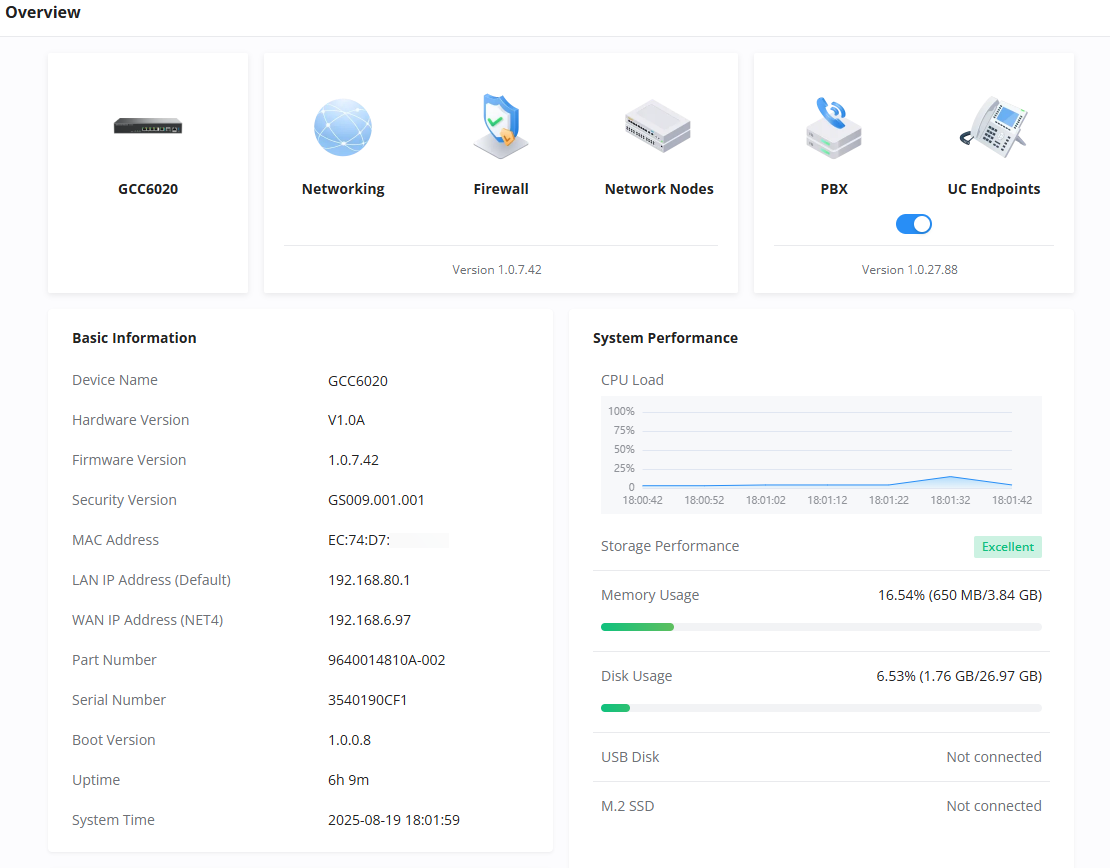Toggle the PBX module switch off
1110x868 pixels.
[x=913, y=224]
